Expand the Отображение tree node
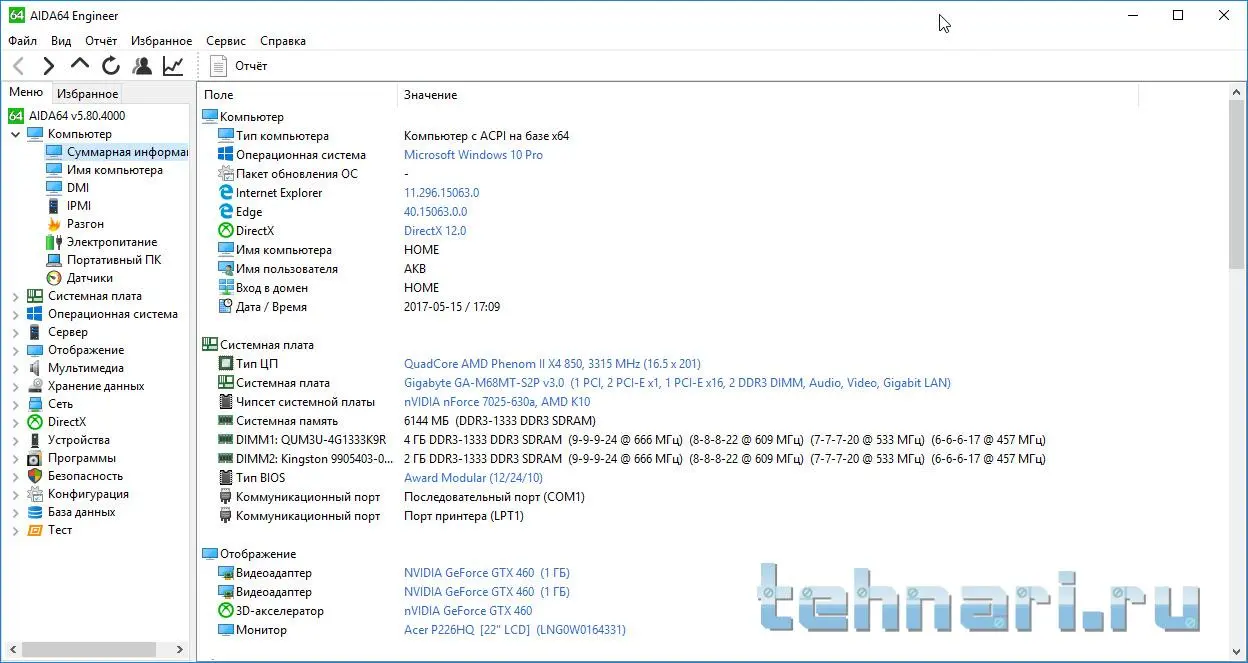1248x663 pixels. point(16,350)
